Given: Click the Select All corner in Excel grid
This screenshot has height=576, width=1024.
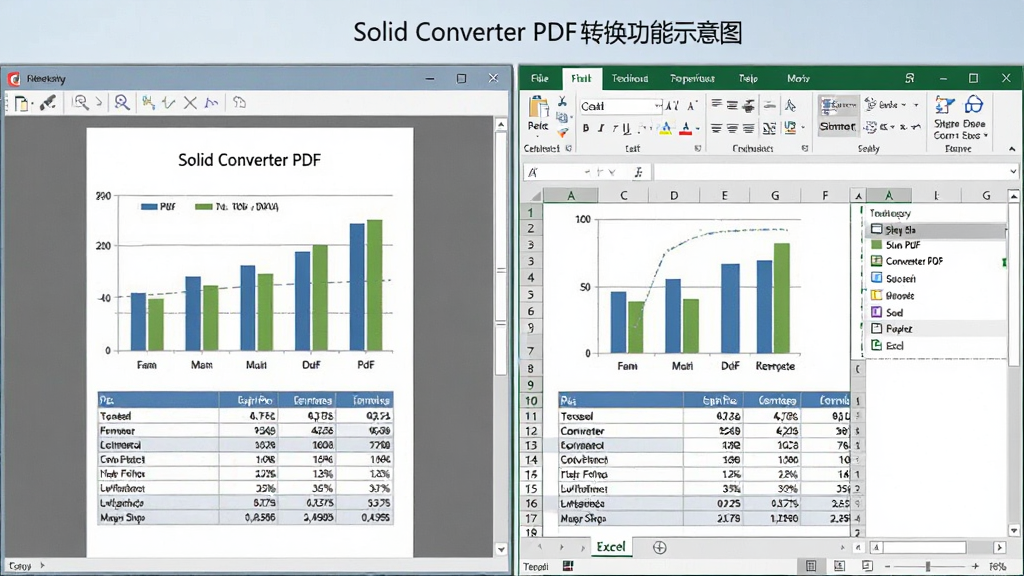Looking at the screenshot, I should [532, 195].
